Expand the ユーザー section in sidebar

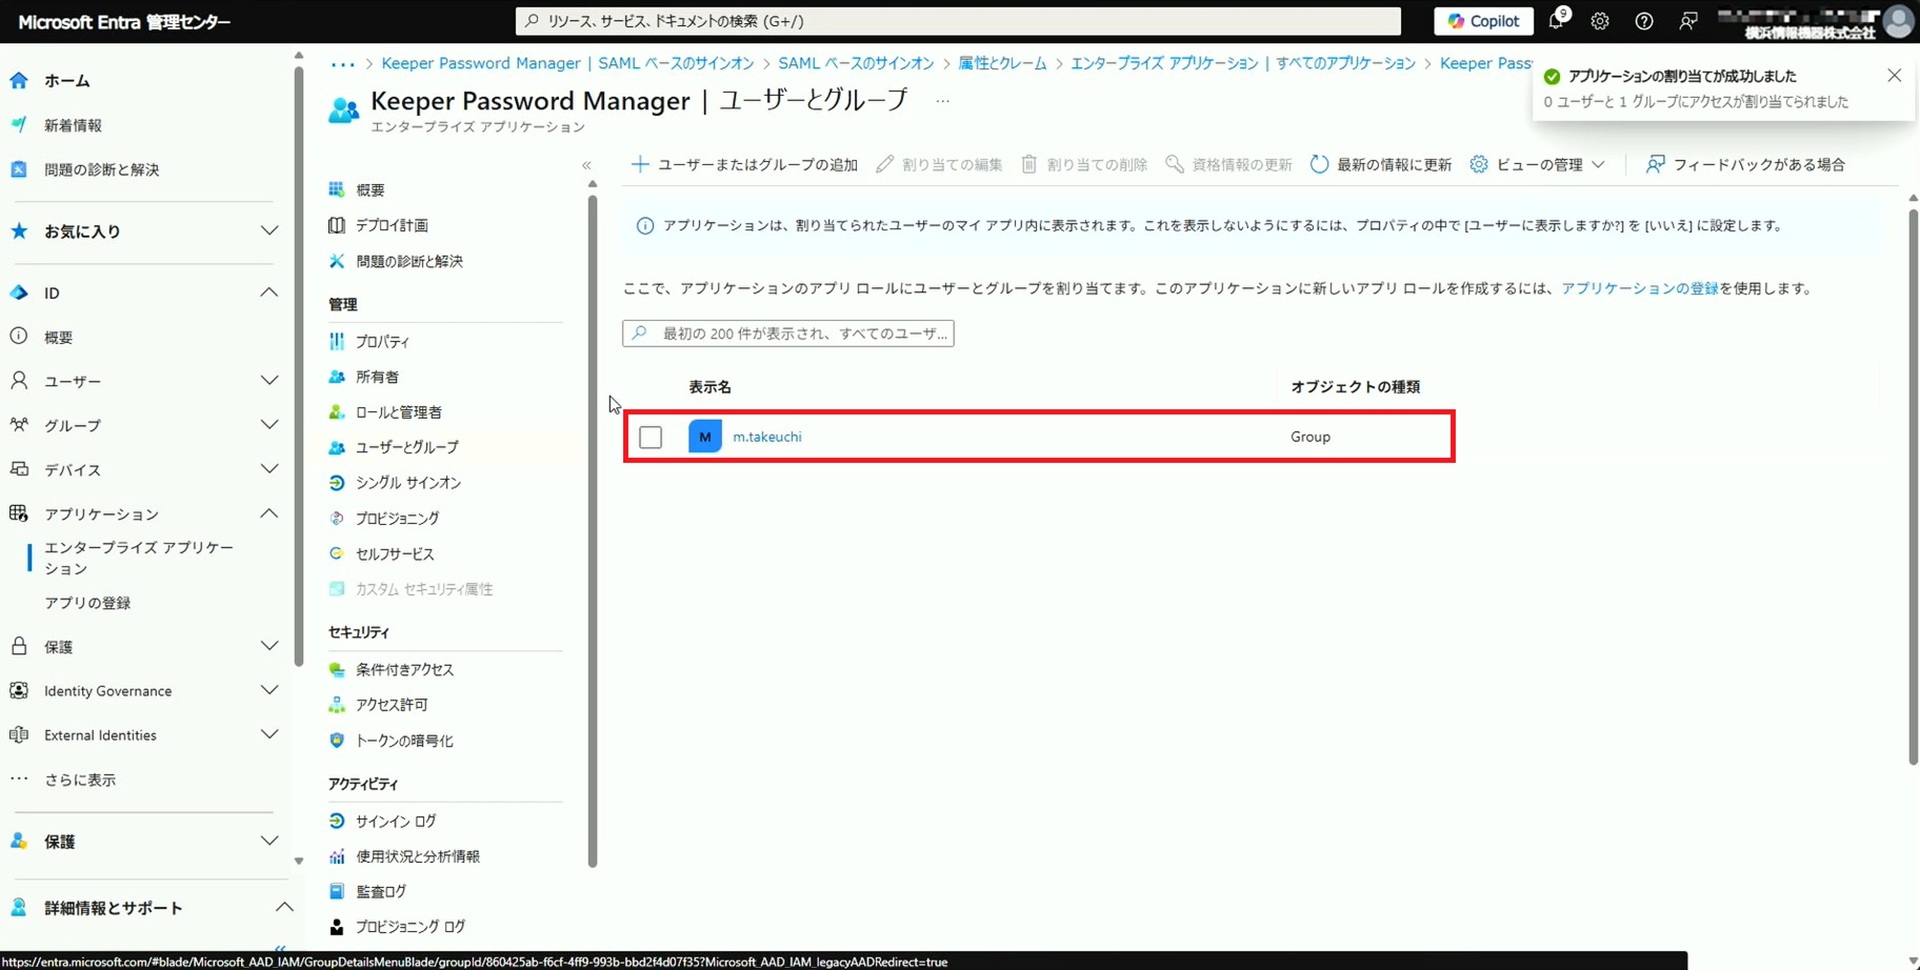[x=269, y=381]
